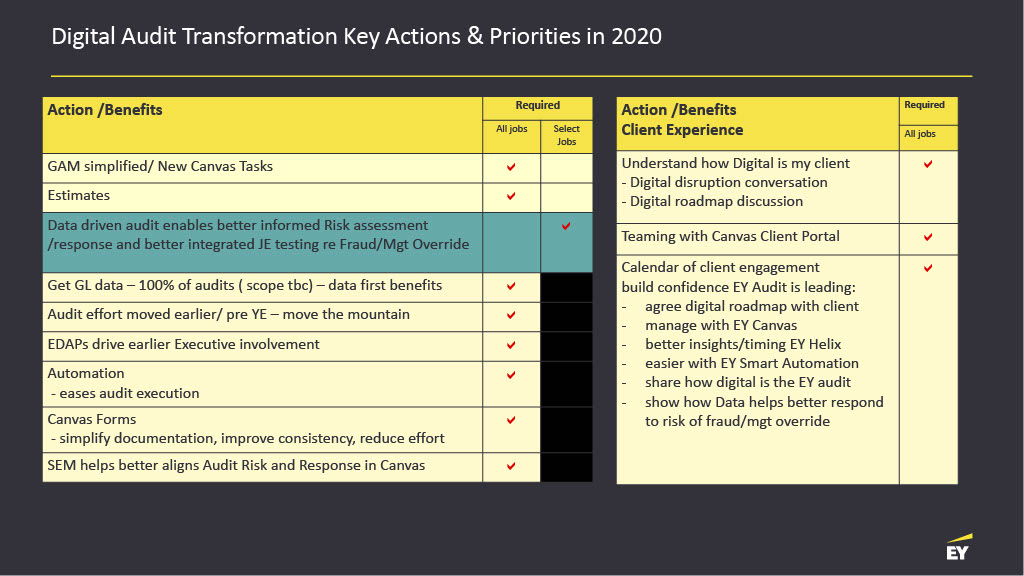Click the All jobs header in left table

tap(511, 129)
